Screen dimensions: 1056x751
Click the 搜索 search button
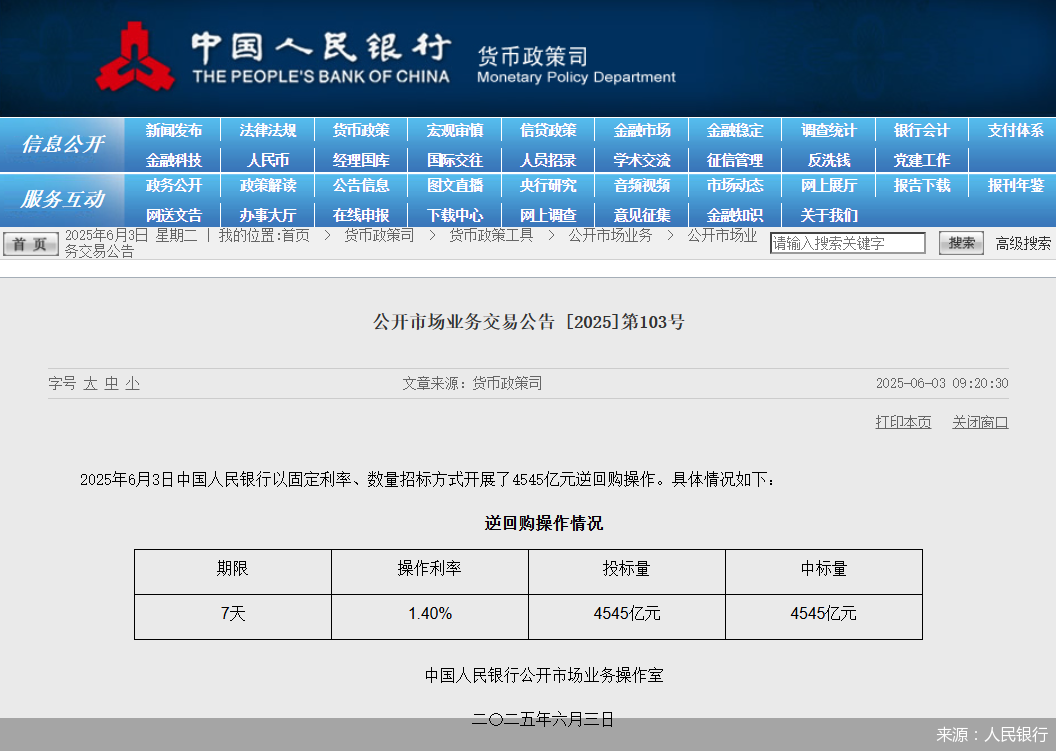961,243
